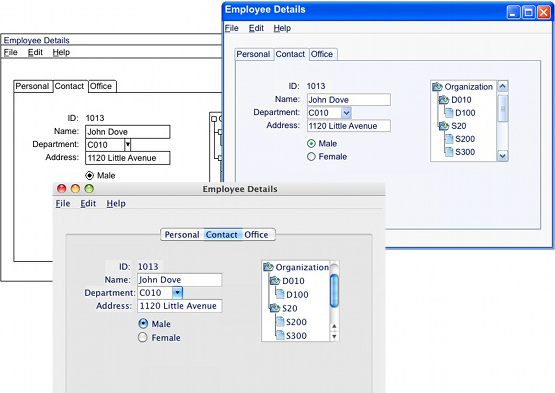Click Name field in Windows-style window
Screen dimensions: 555x393
pos(349,100)
